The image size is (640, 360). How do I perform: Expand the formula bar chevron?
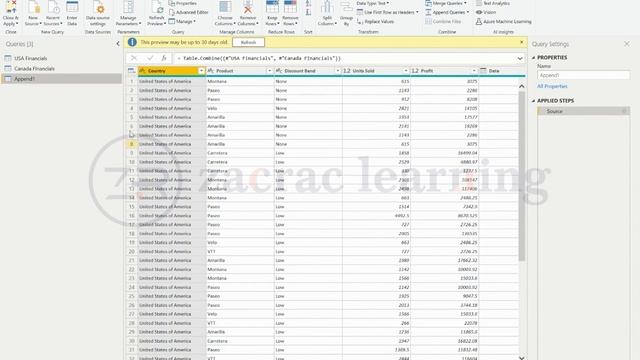(x=520, y=58)
